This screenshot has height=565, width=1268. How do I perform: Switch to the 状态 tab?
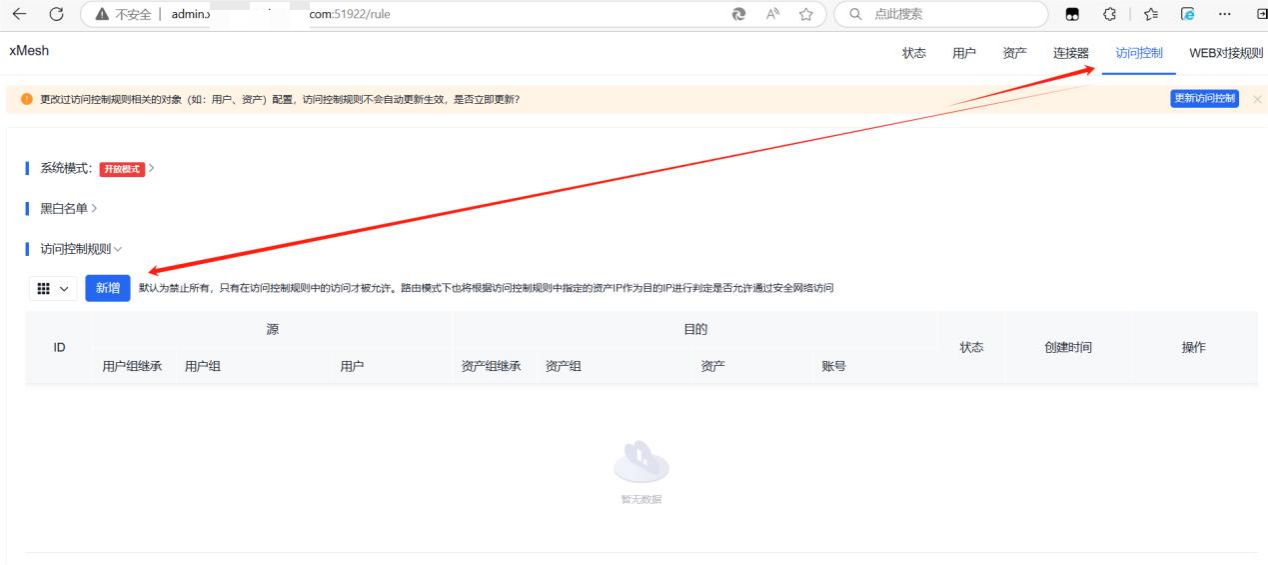(x=914, y=53)
